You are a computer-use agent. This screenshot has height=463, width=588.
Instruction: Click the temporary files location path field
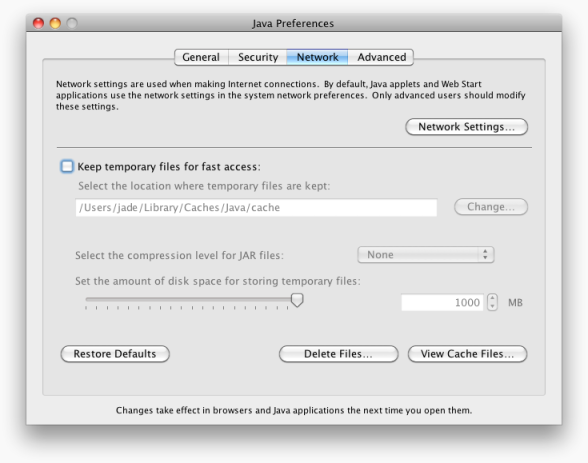(x=256, y=207)
